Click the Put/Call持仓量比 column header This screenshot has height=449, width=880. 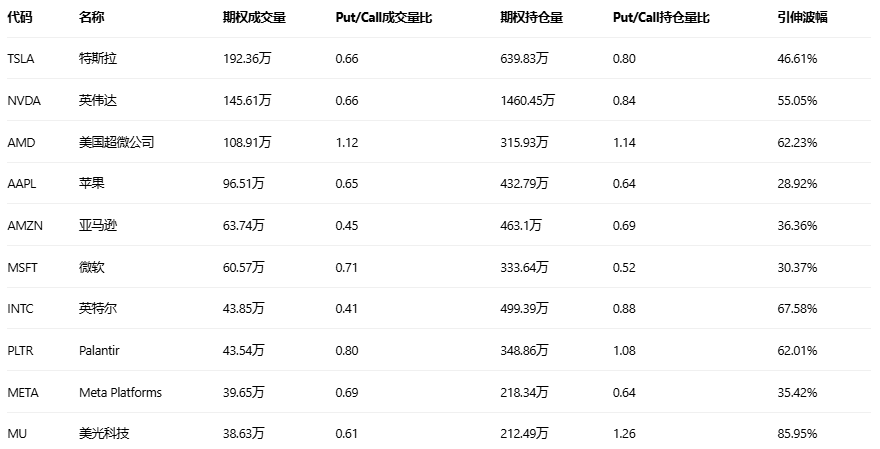[x=661, y=18]
